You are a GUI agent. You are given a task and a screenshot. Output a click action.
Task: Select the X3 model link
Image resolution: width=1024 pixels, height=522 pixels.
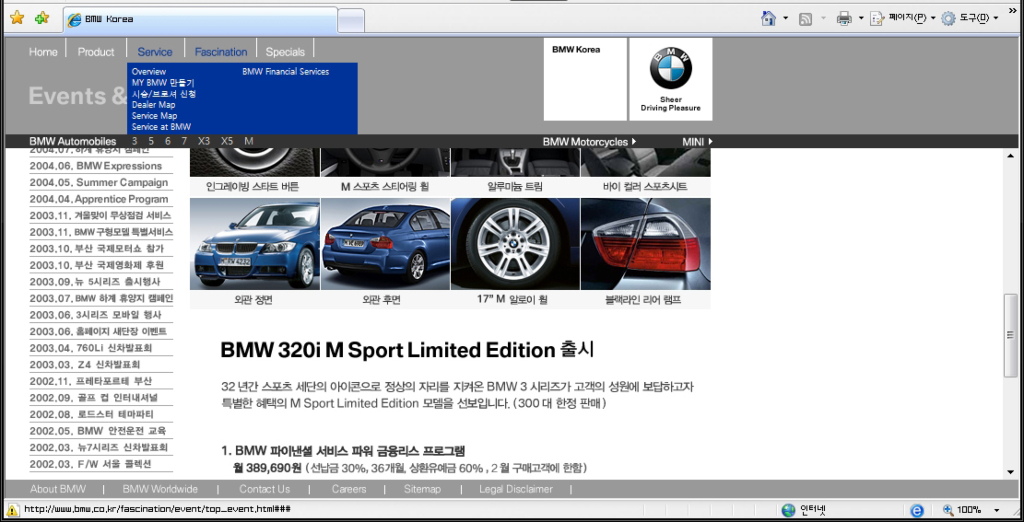[x=204, y=141]
